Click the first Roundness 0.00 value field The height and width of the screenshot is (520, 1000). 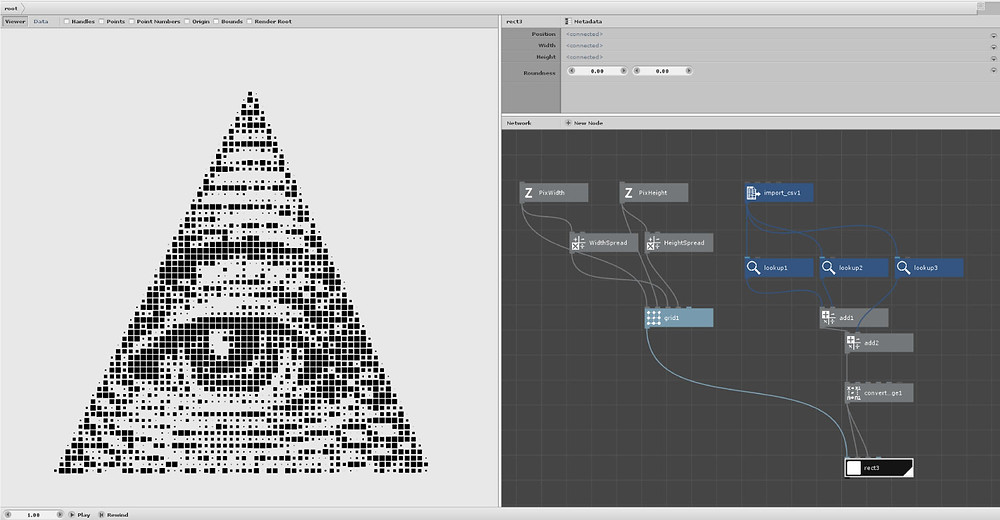597,71
